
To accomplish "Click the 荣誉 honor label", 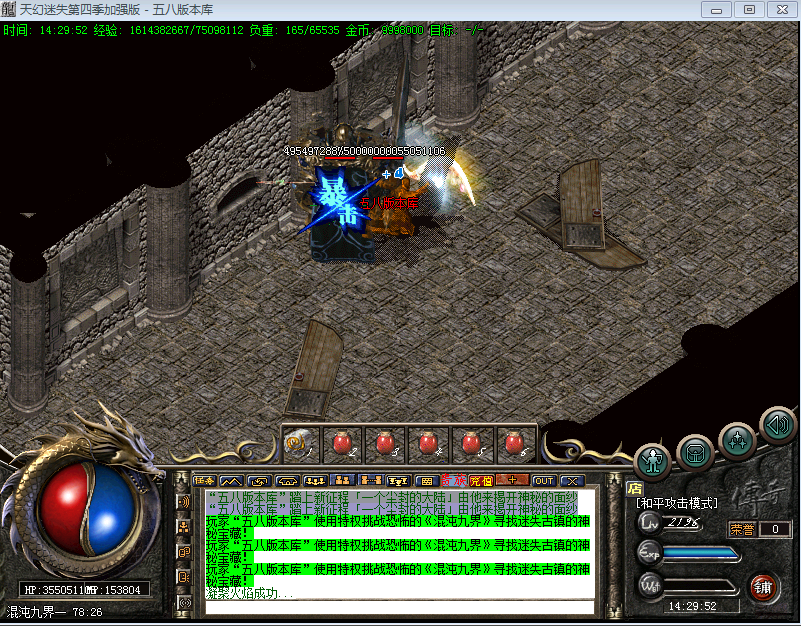I will coord(742,529).
